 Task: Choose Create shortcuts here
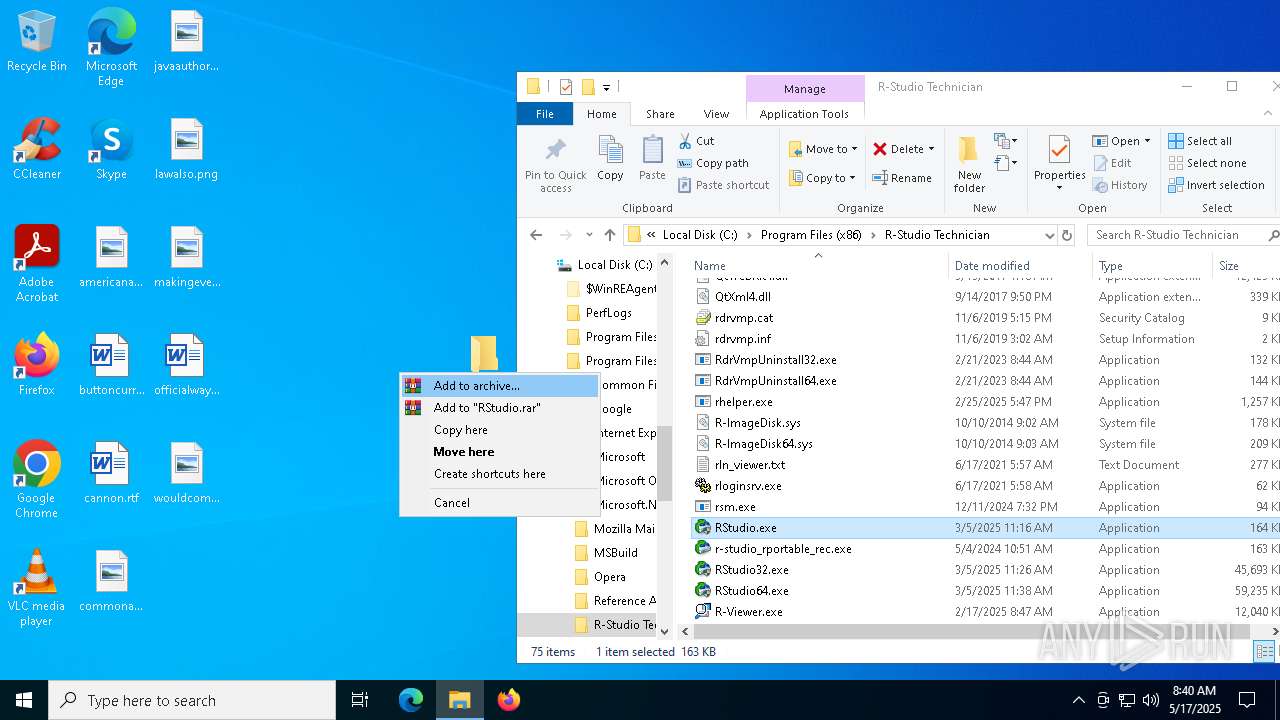click(499, 474)
